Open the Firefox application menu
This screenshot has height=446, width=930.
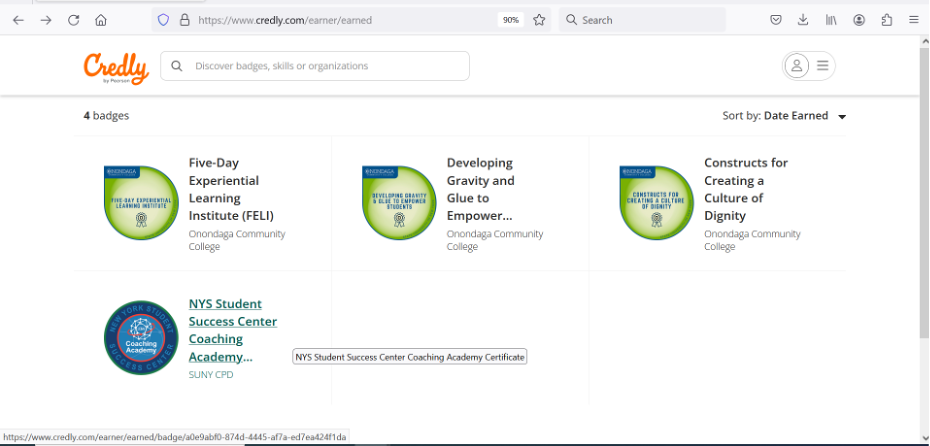[913, 20]
